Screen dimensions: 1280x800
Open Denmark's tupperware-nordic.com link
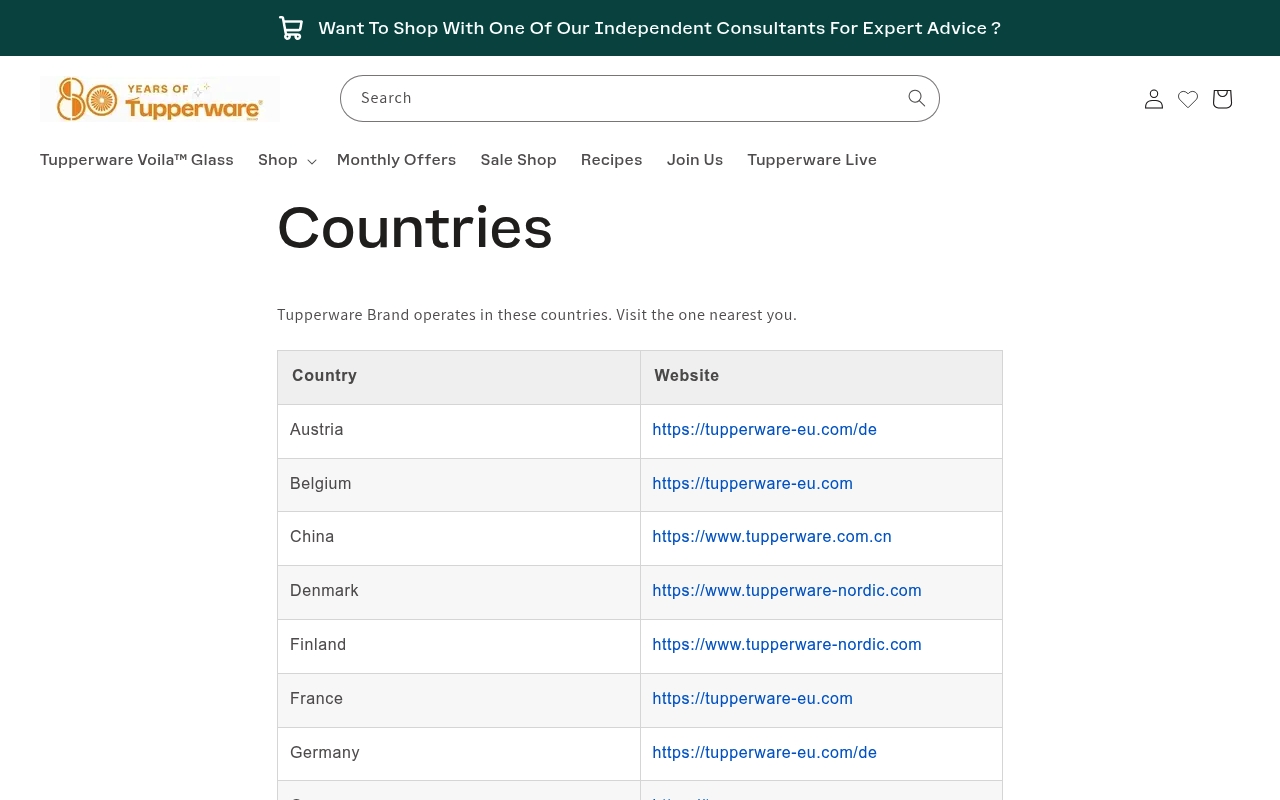click(x=787, y=591)
